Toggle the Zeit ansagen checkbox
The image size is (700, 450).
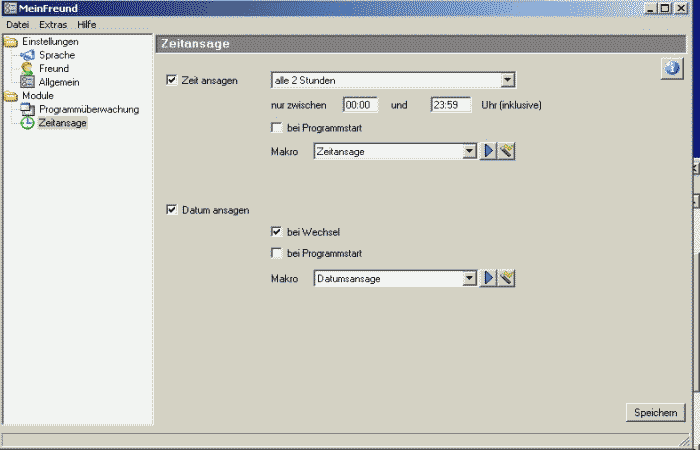click(x=172, y=79)
